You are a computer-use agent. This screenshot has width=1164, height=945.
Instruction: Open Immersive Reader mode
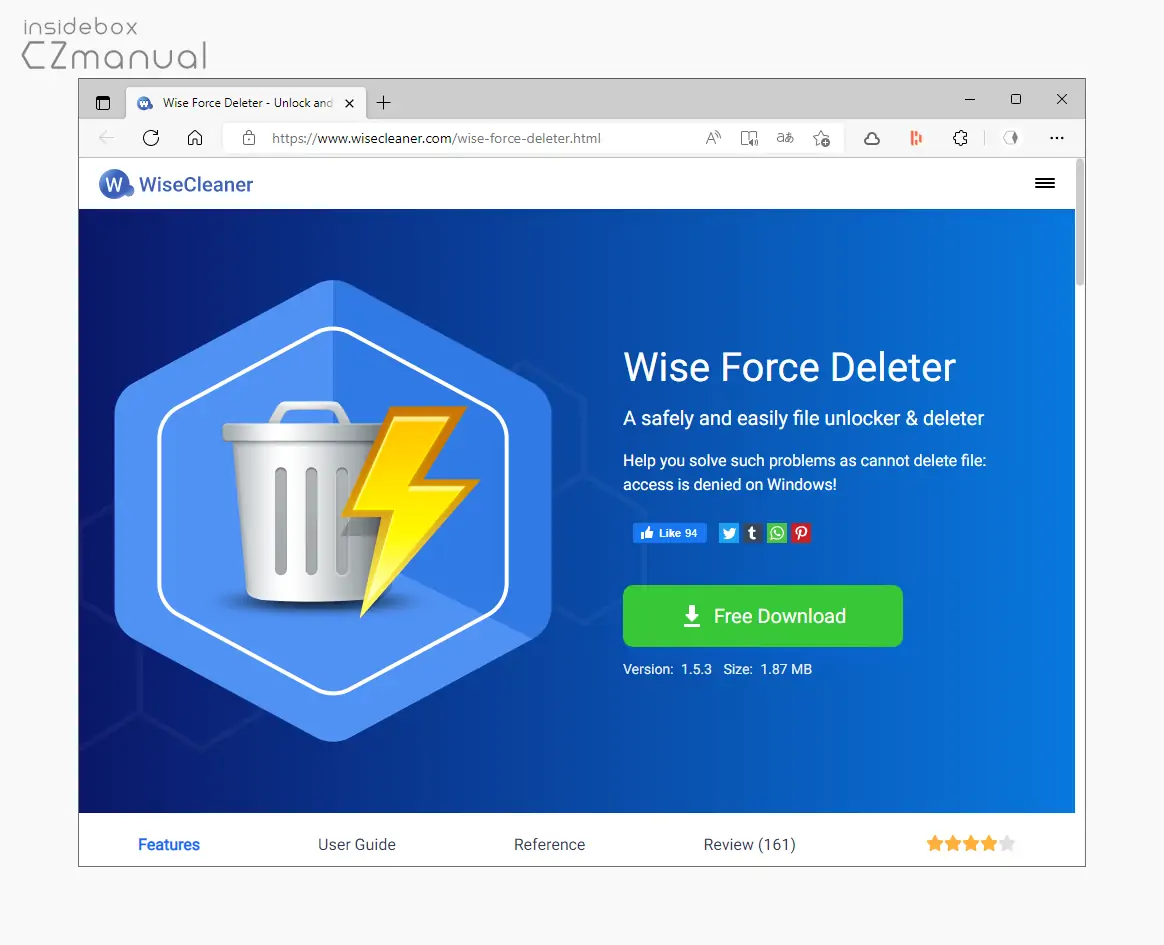748,138
